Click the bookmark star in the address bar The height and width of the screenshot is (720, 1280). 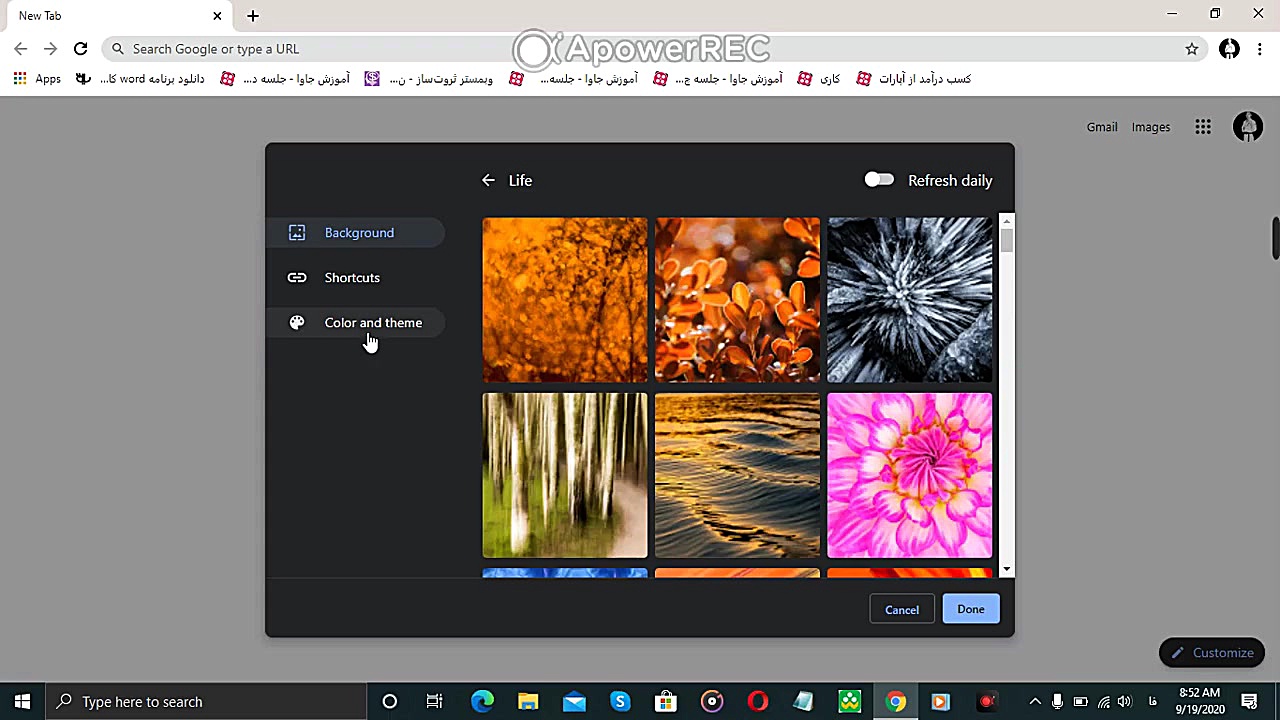click(1191, 48)
